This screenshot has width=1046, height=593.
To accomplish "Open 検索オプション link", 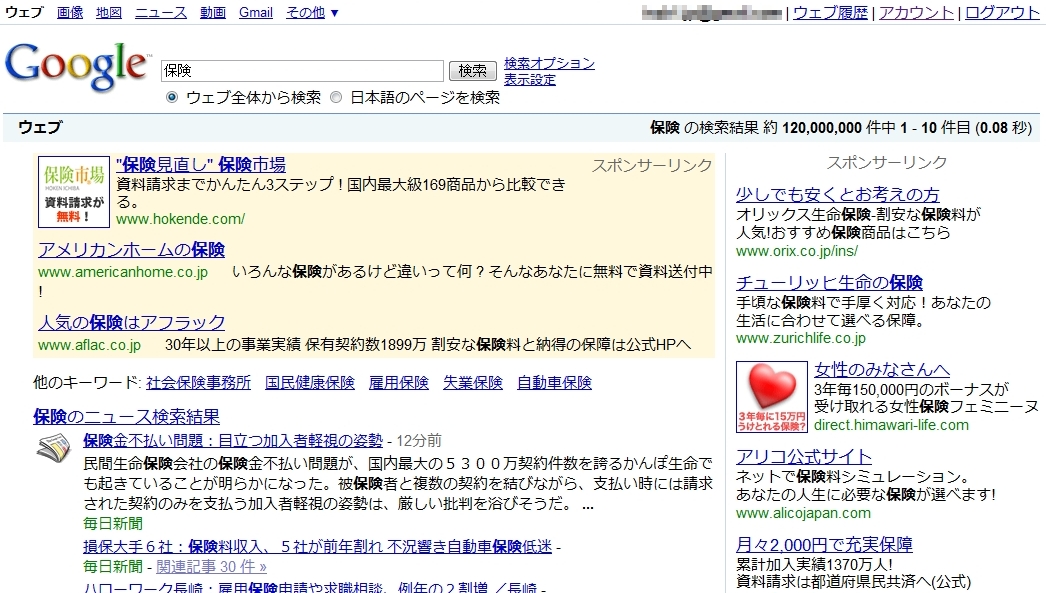I will pyautogui.click(x=549, y=63).
